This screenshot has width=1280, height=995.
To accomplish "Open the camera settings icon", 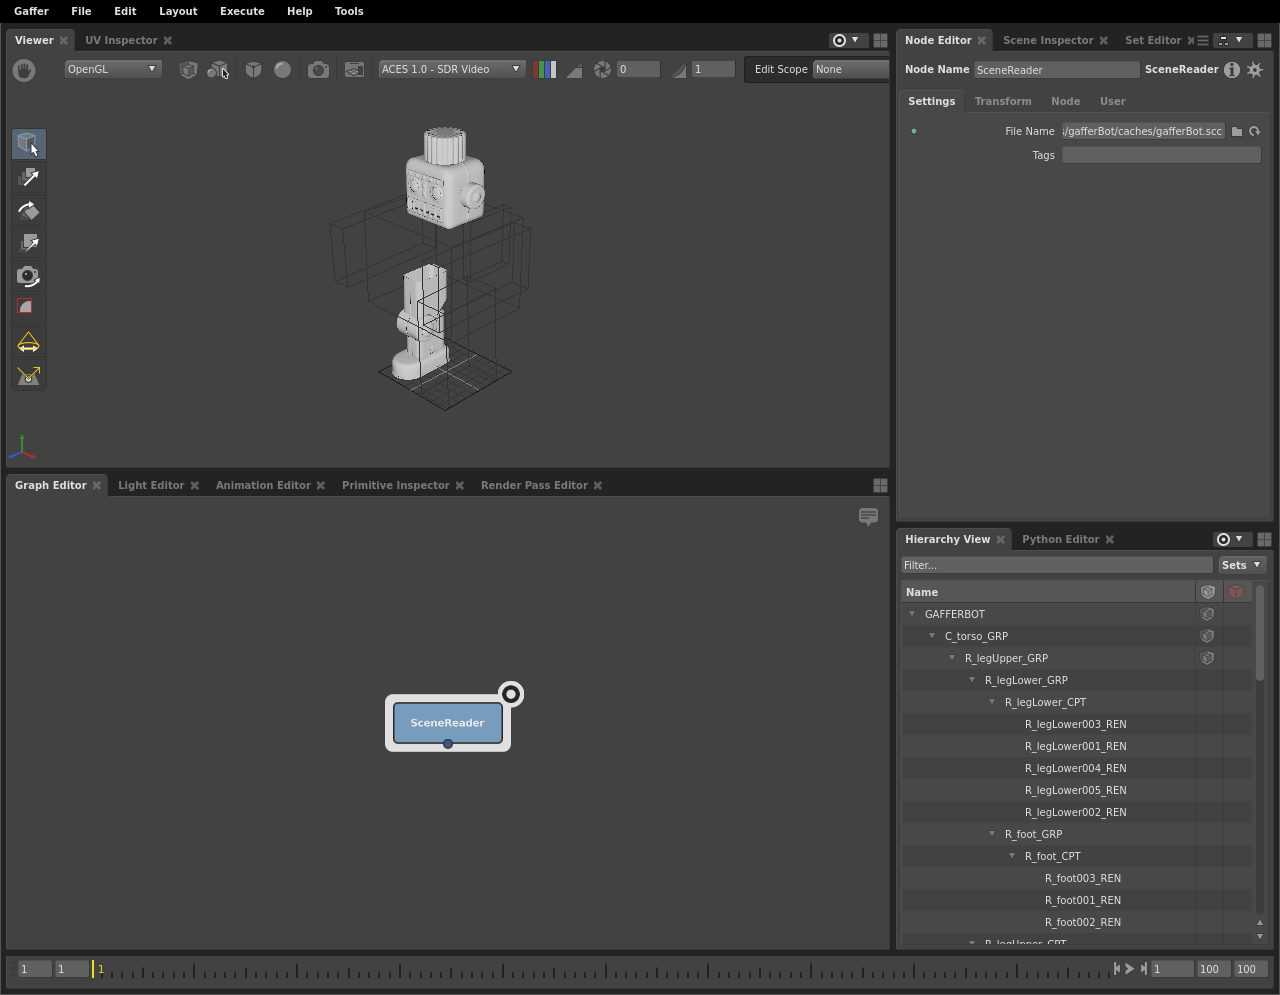I will pos(318,69).
